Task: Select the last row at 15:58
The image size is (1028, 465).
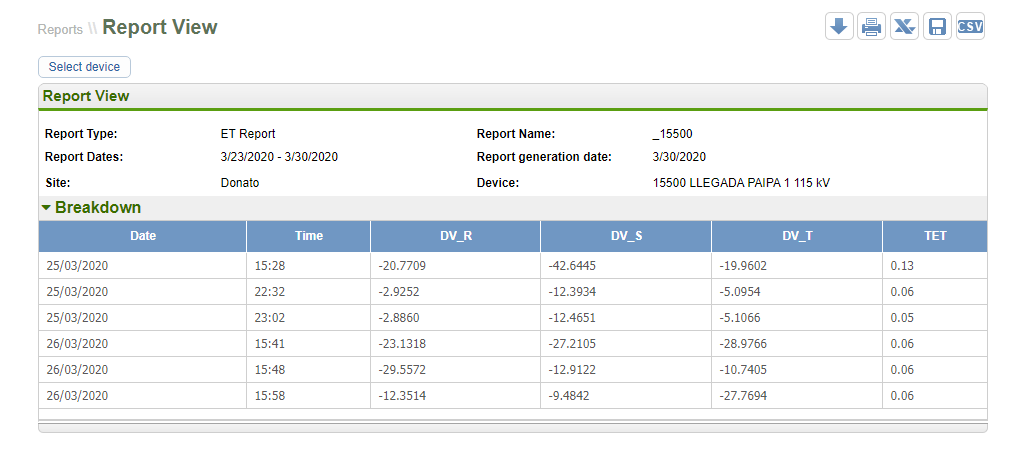Action: click(308, 395)
